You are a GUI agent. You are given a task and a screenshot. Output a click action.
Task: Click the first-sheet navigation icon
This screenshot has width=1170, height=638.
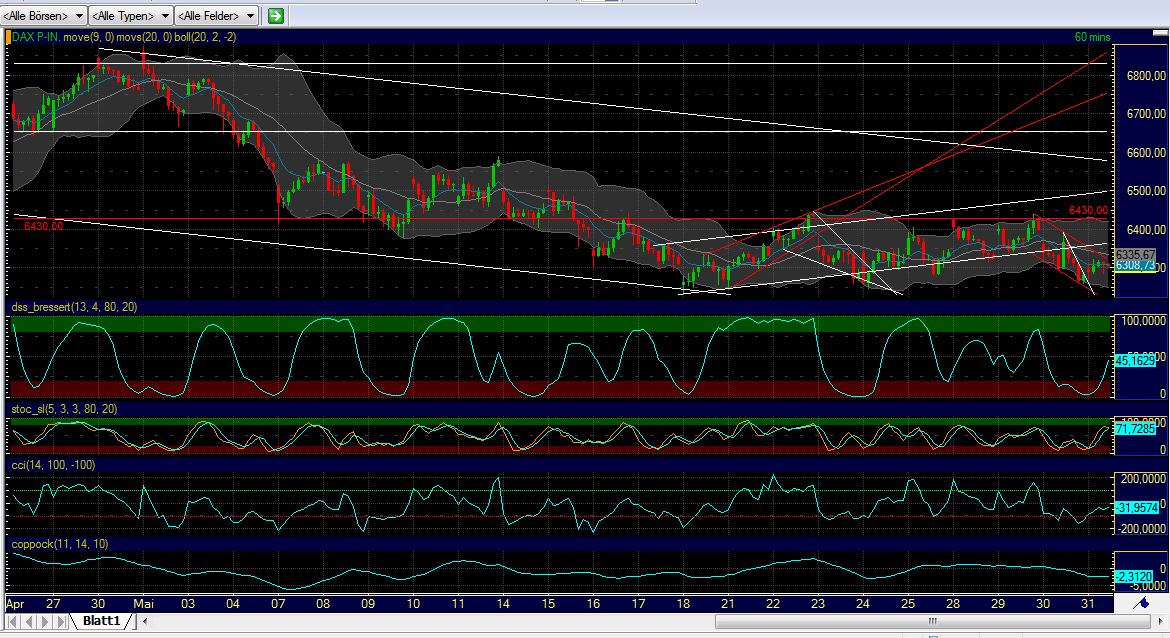click(14, 621)
